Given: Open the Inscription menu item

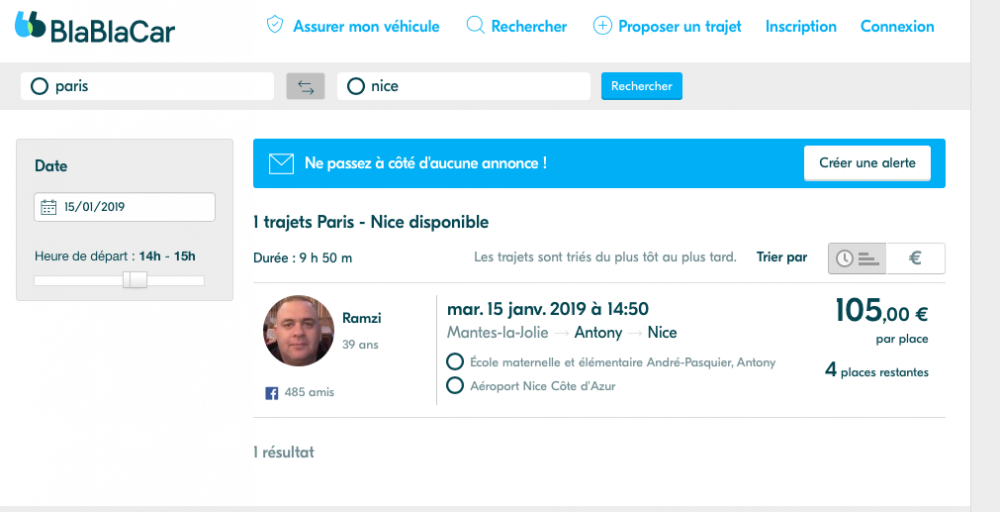Looking at the screenshot, I should pyautogui.click(x=801, y=26).
